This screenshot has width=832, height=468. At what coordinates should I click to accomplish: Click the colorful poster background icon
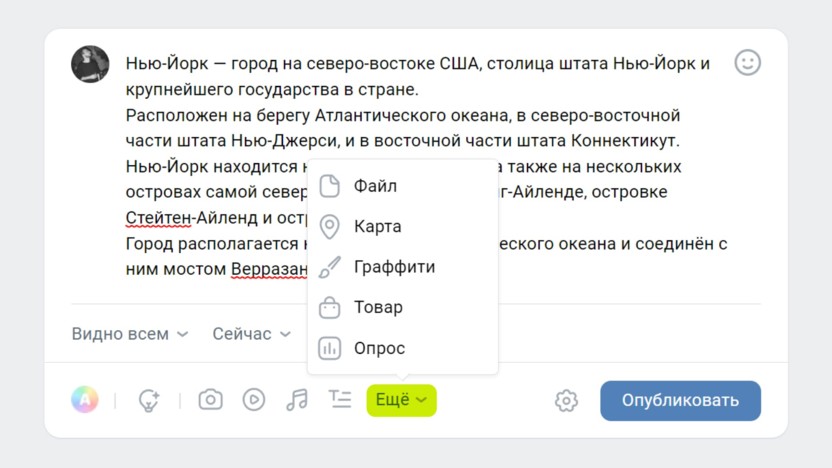(85, 400)
